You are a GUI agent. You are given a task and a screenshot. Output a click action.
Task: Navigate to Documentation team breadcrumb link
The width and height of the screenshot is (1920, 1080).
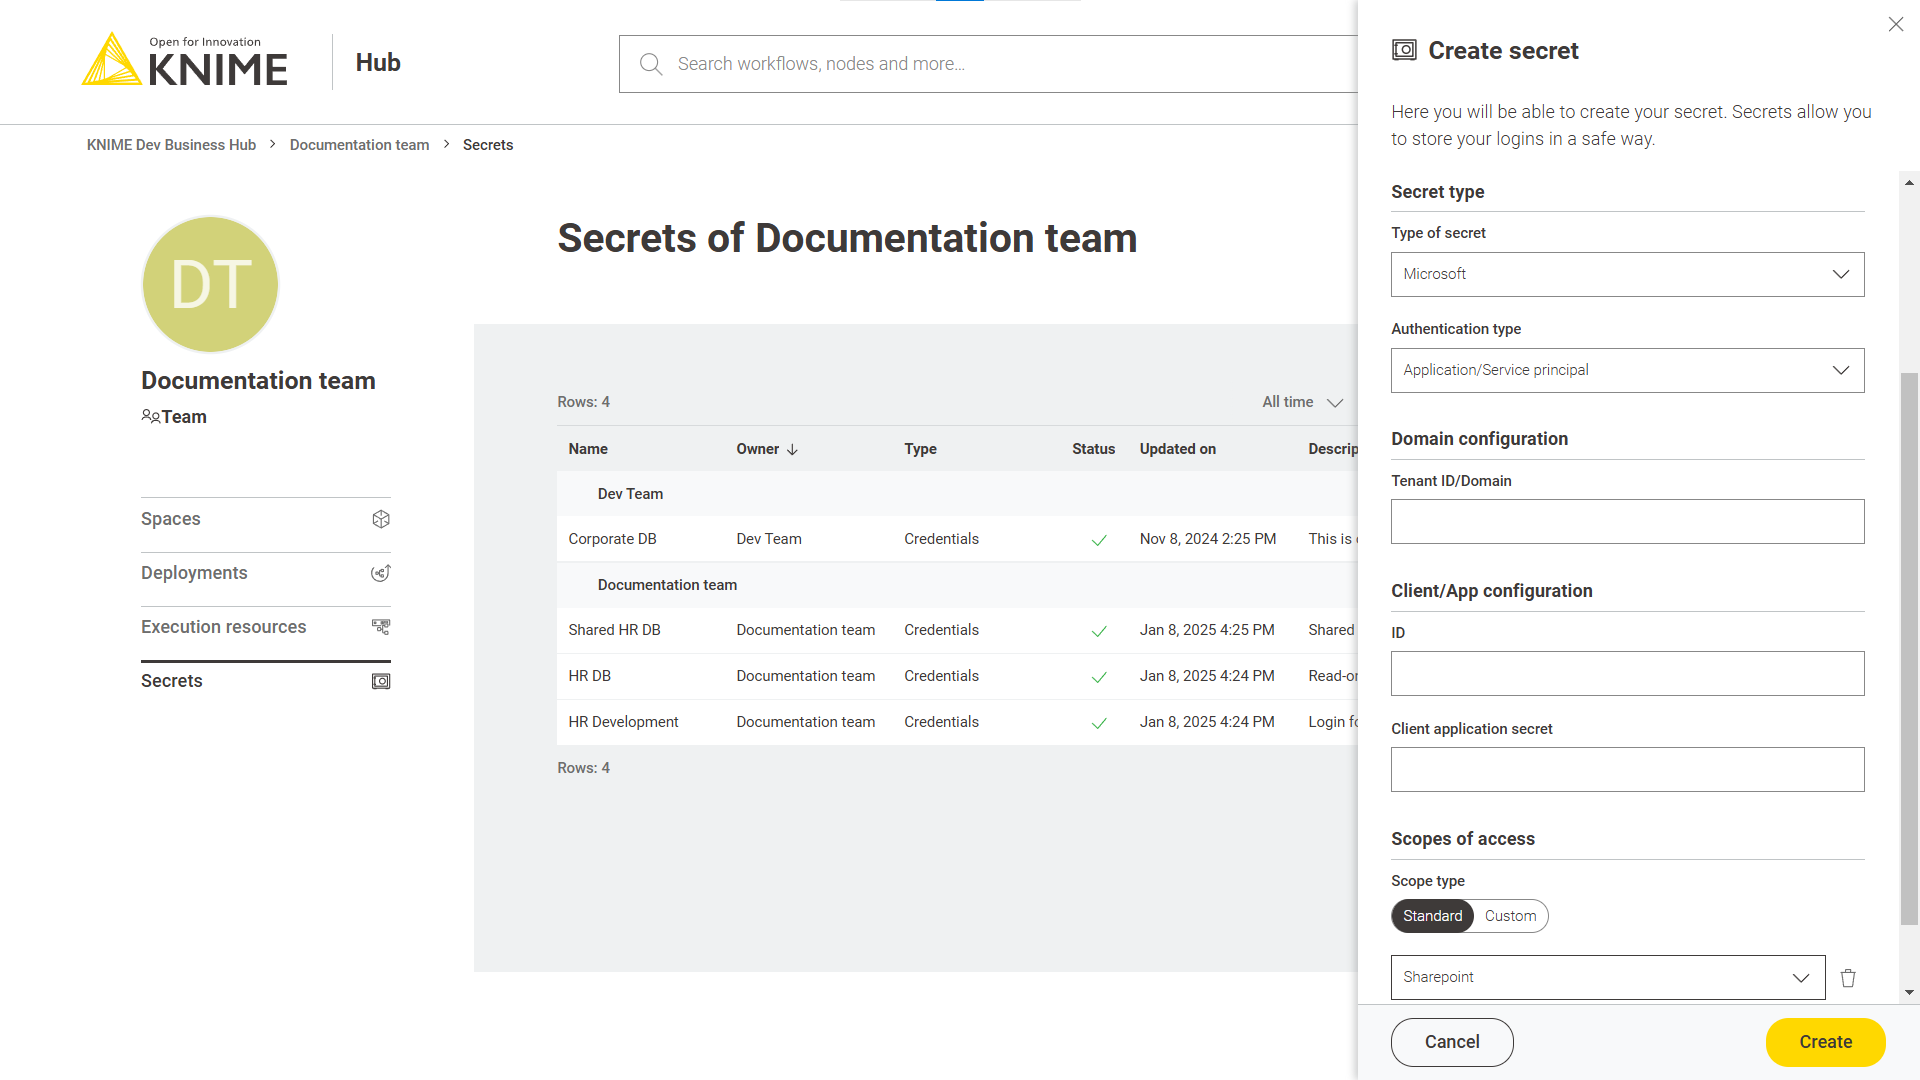point(360,145)
